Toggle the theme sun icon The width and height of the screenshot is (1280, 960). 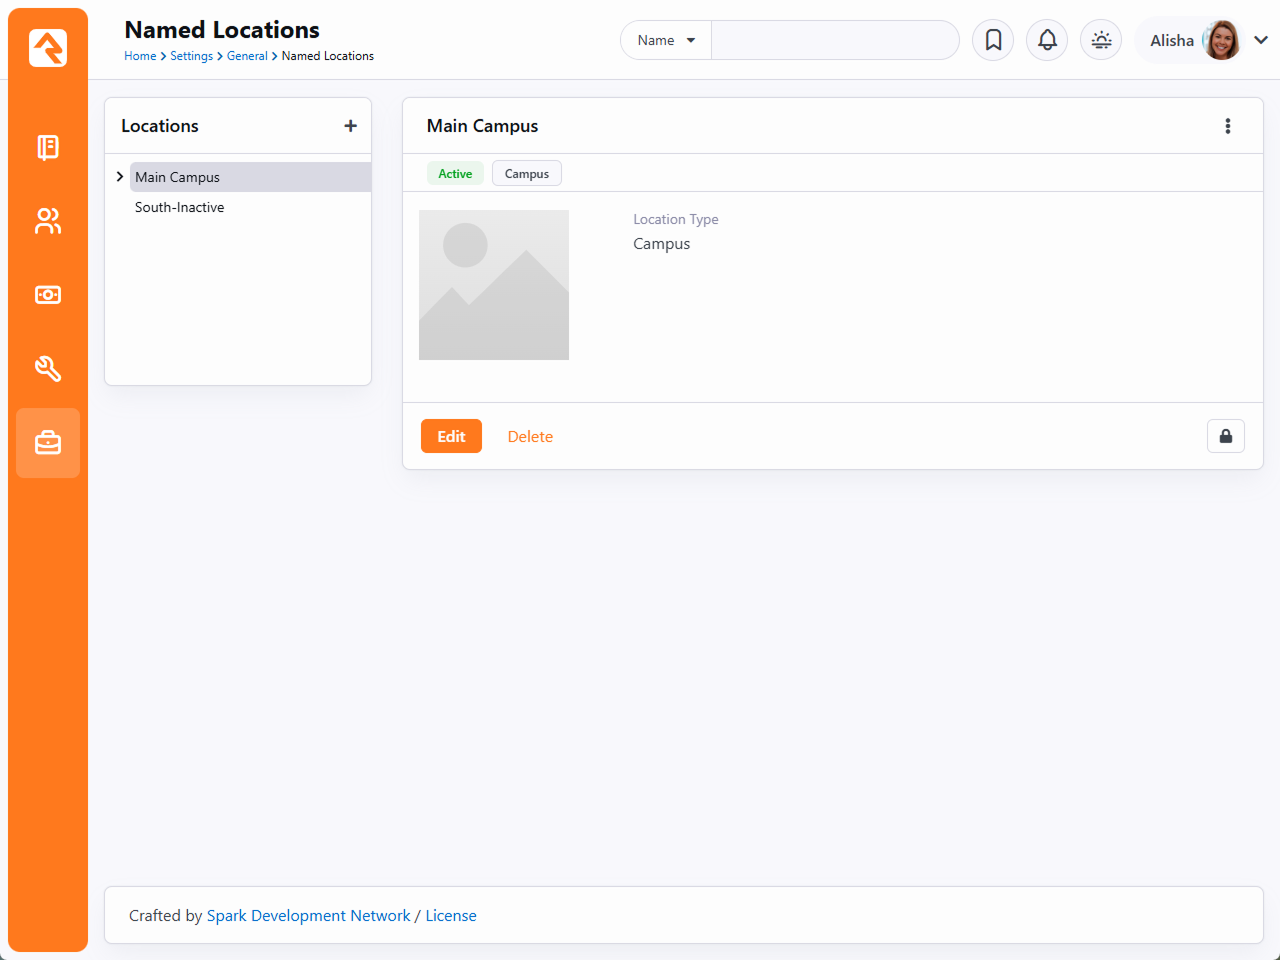coord(1101,40)
